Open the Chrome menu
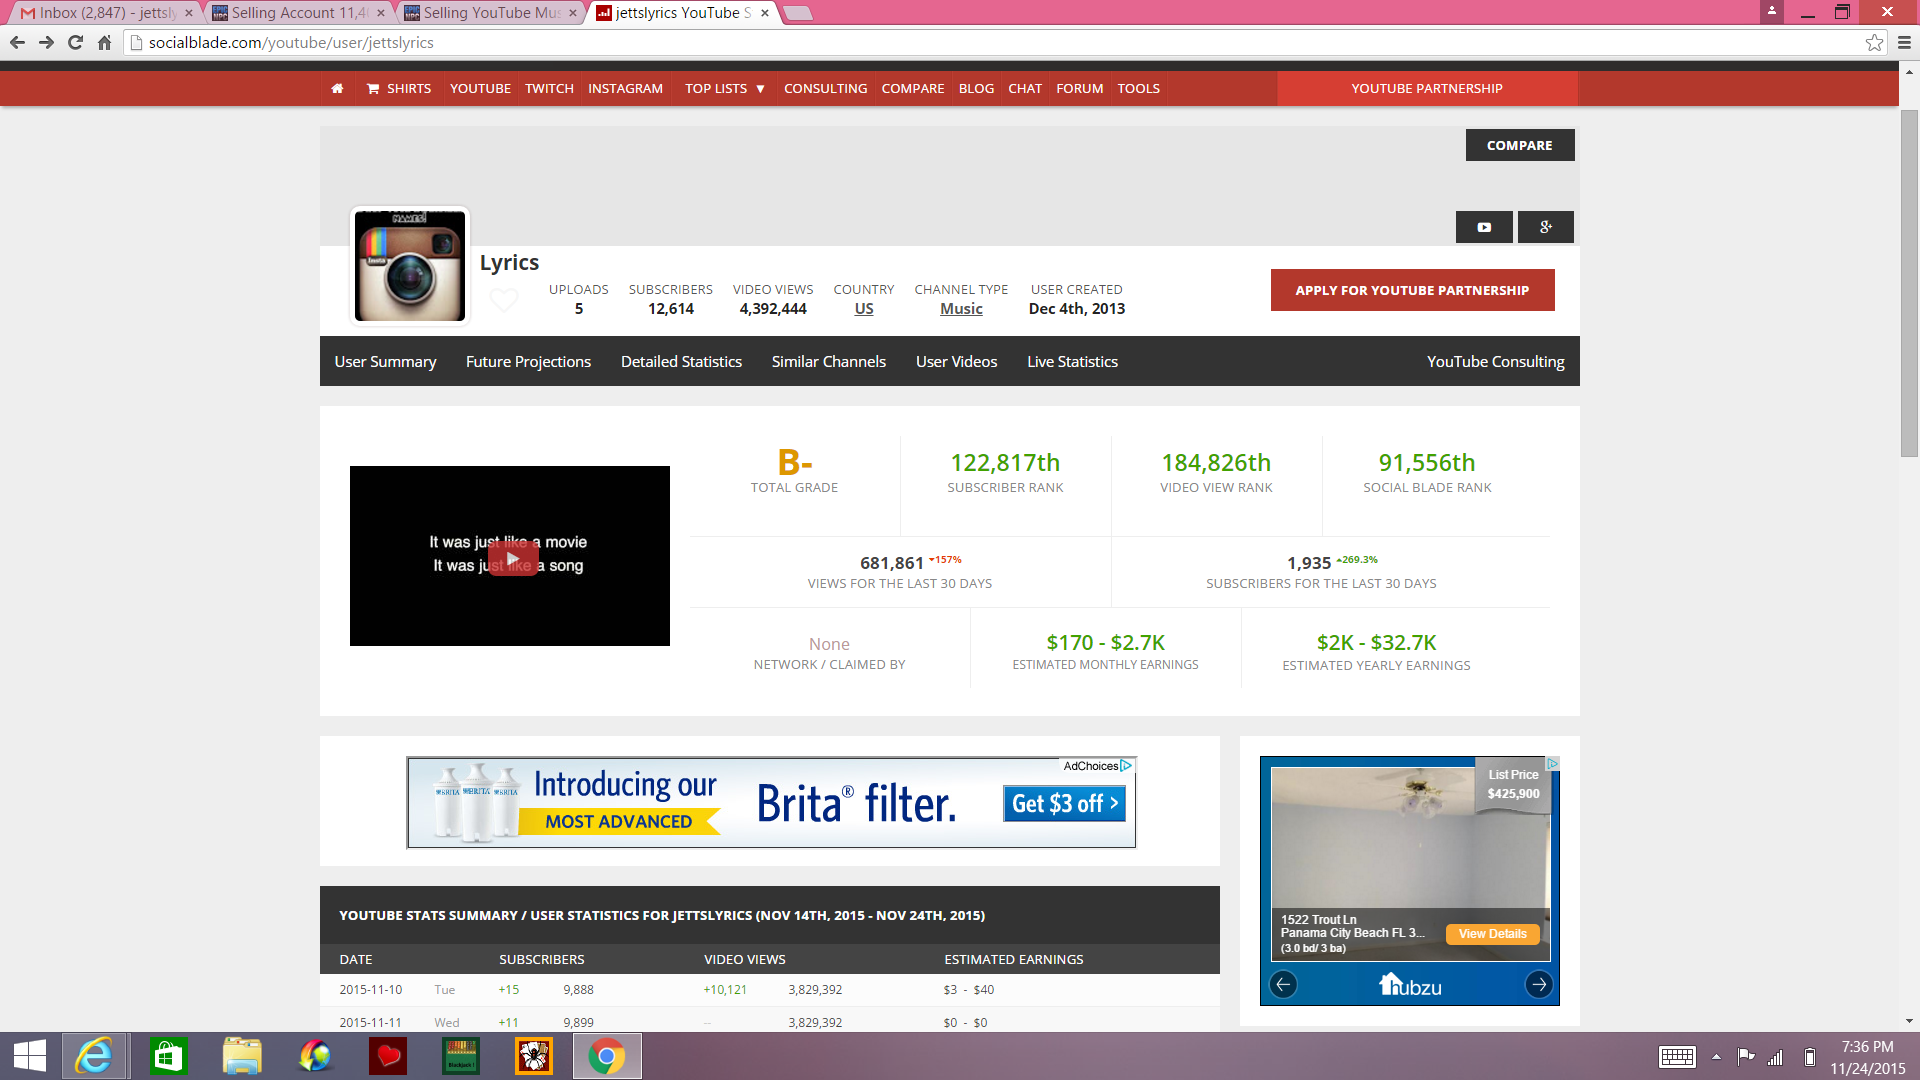Screen dimensions: 1920x1080 (1904, 42)
